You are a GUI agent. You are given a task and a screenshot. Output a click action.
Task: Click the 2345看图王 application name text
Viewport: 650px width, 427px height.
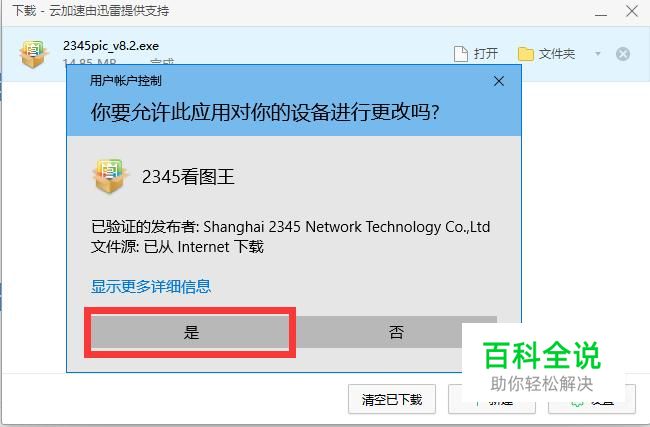click(188, 177)
